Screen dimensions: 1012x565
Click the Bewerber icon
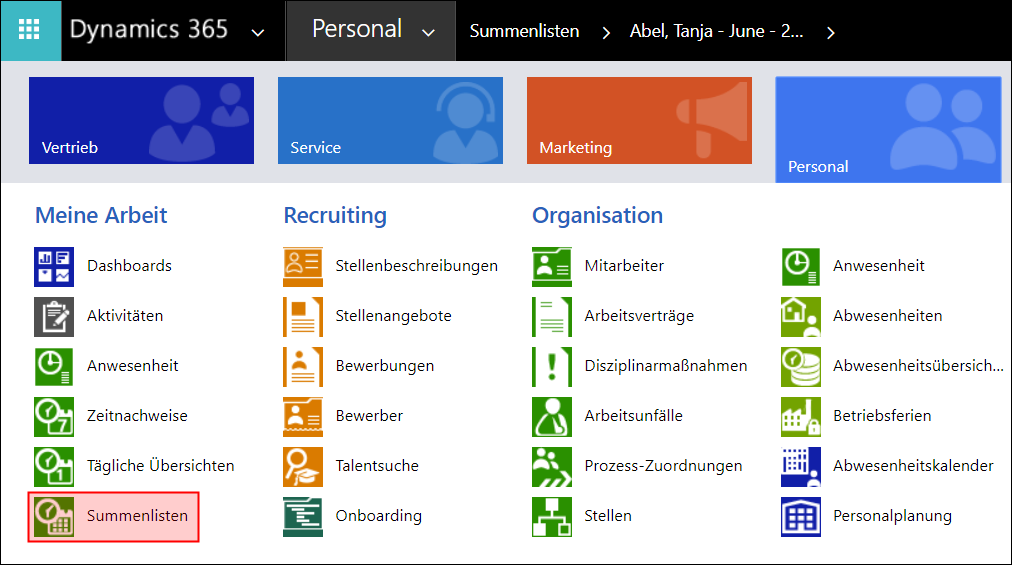[x=303, y=416]
